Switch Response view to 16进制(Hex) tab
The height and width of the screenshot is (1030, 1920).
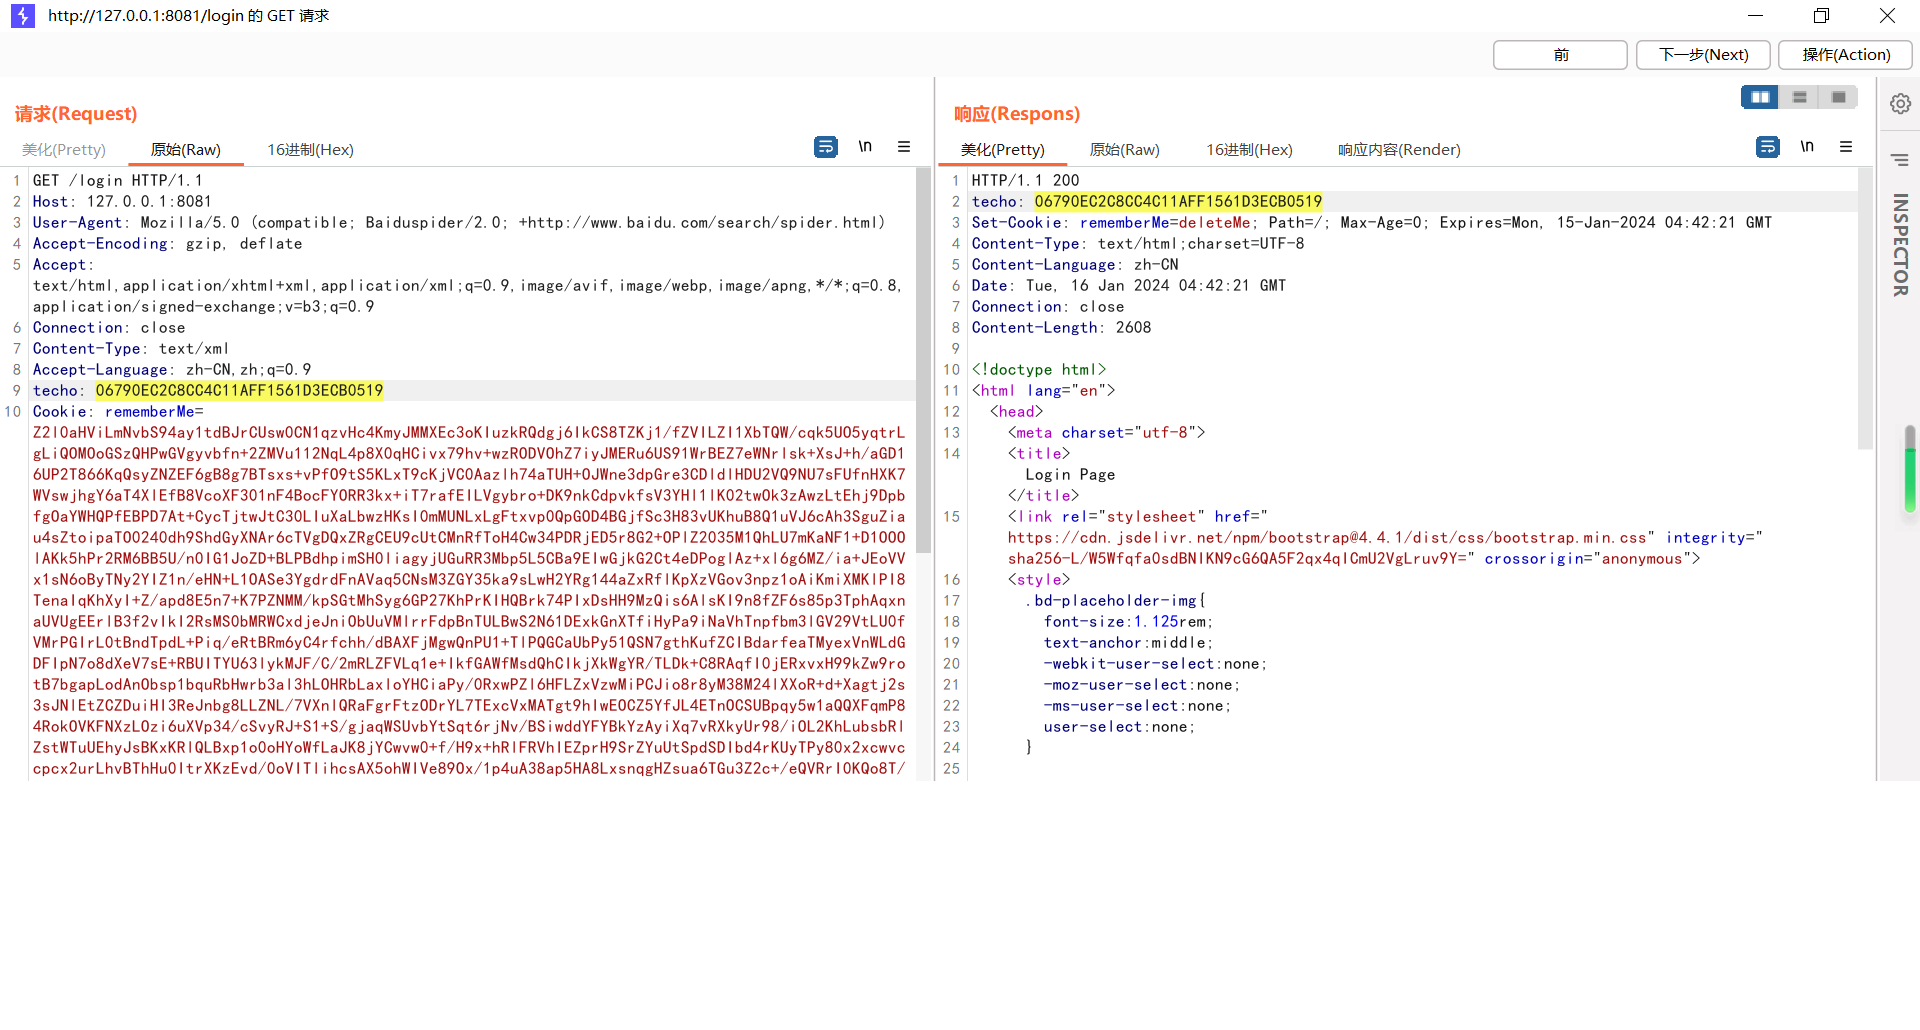pyautogui.click(x=1249, y=150)
